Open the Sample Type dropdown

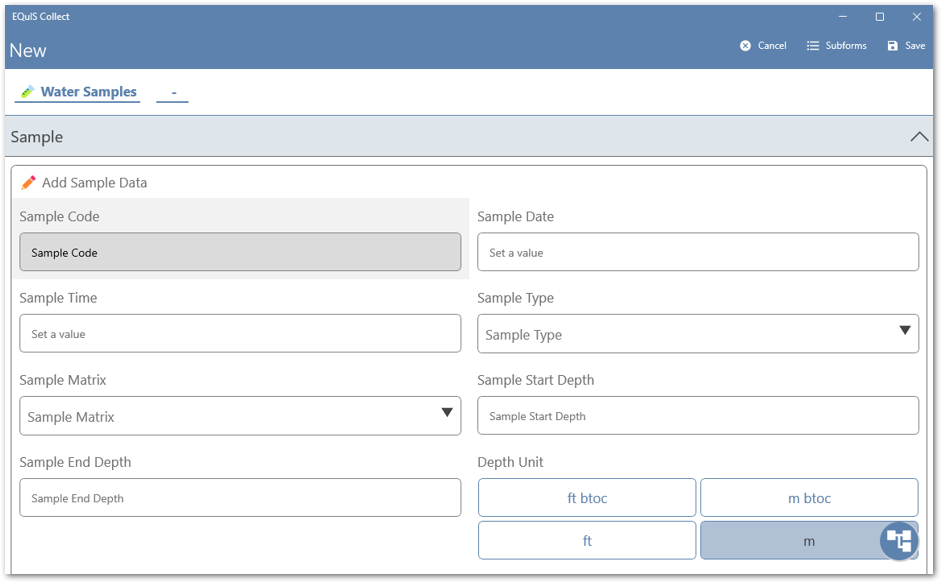[905, 333]
